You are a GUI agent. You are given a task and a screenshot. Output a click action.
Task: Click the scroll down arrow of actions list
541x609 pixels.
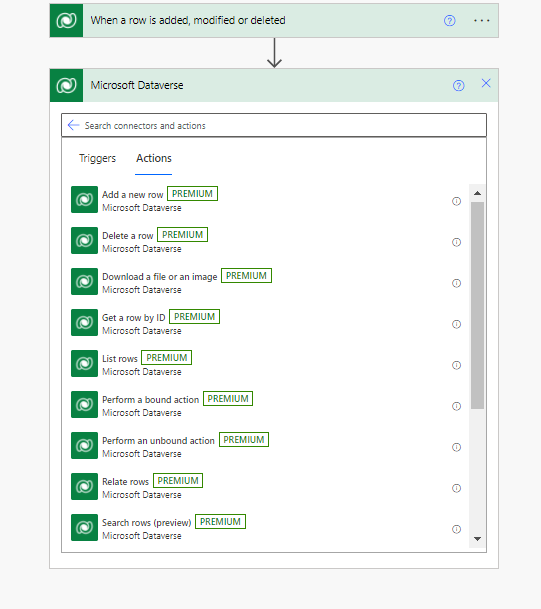pyautogui.click(x=477, y=539)
